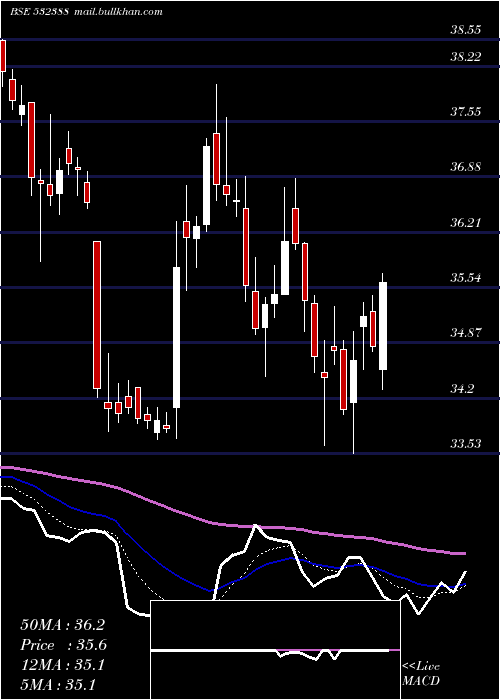Image resolution: width=500 pixels, height=700 pixels.
Task: Click the 36.88 price level label
Action: tap(466, 167)
